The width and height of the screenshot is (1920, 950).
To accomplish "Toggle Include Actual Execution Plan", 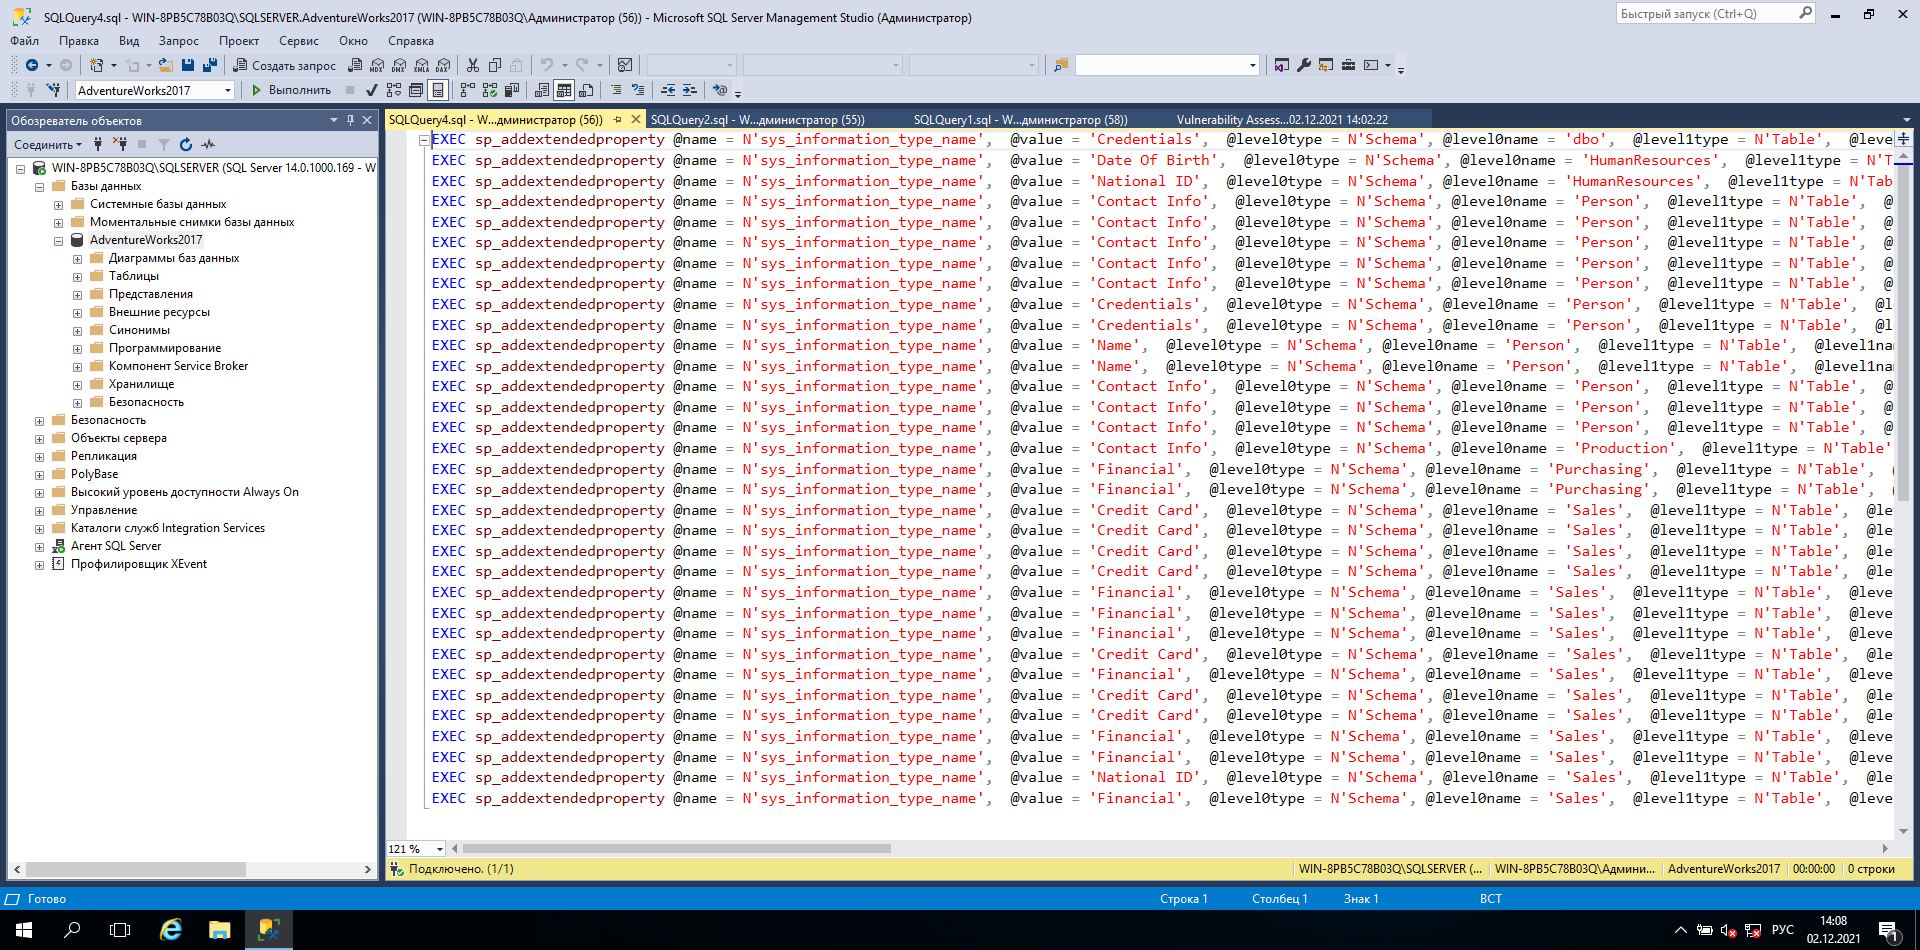I will pyautogui.click(x=468, y=90).
